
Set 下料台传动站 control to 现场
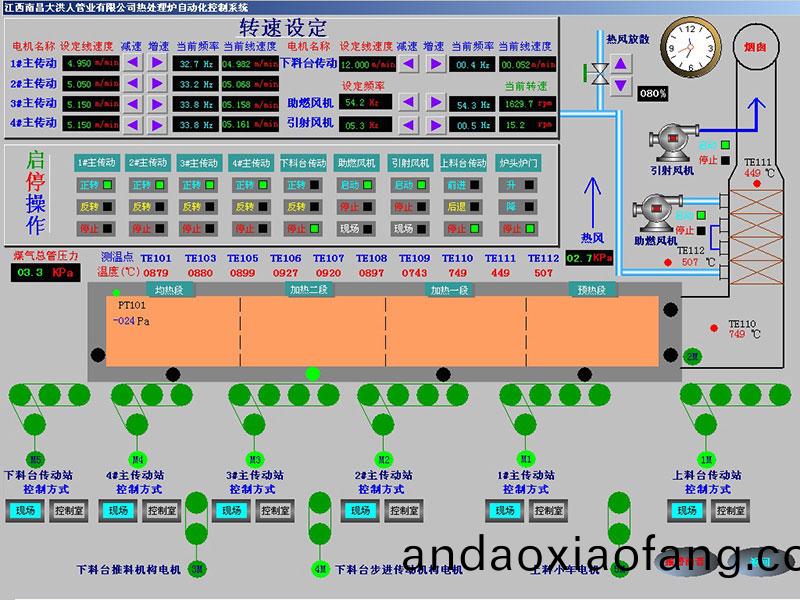(x=25, y=510)
